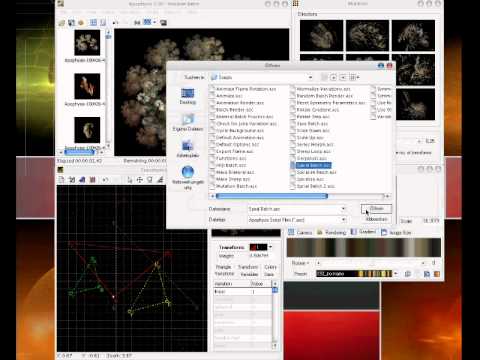Select 'Batch Render.asc' in the file list
Image resolution: width=480 pixels, height=360 pixels.
click(x=232, y=110)
